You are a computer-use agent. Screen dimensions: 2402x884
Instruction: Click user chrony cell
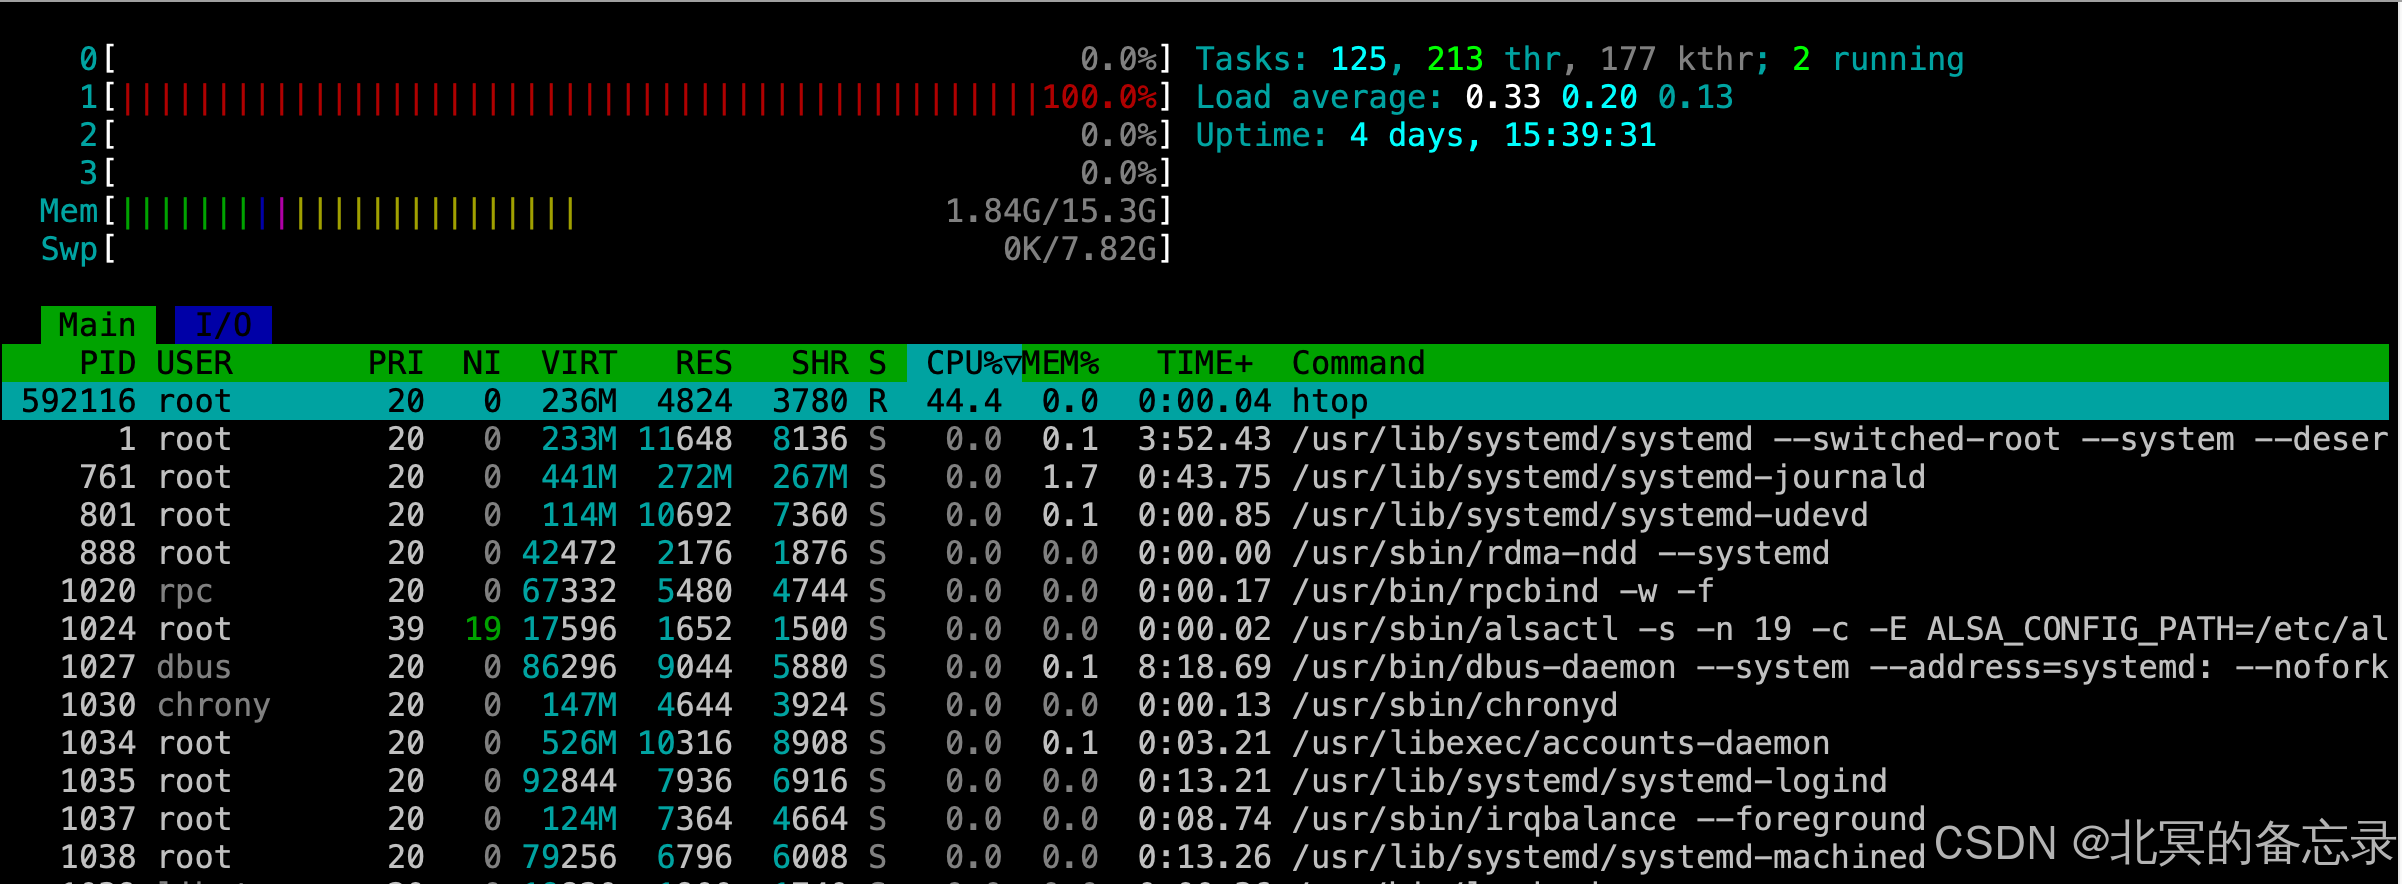[x=213, y=705]
